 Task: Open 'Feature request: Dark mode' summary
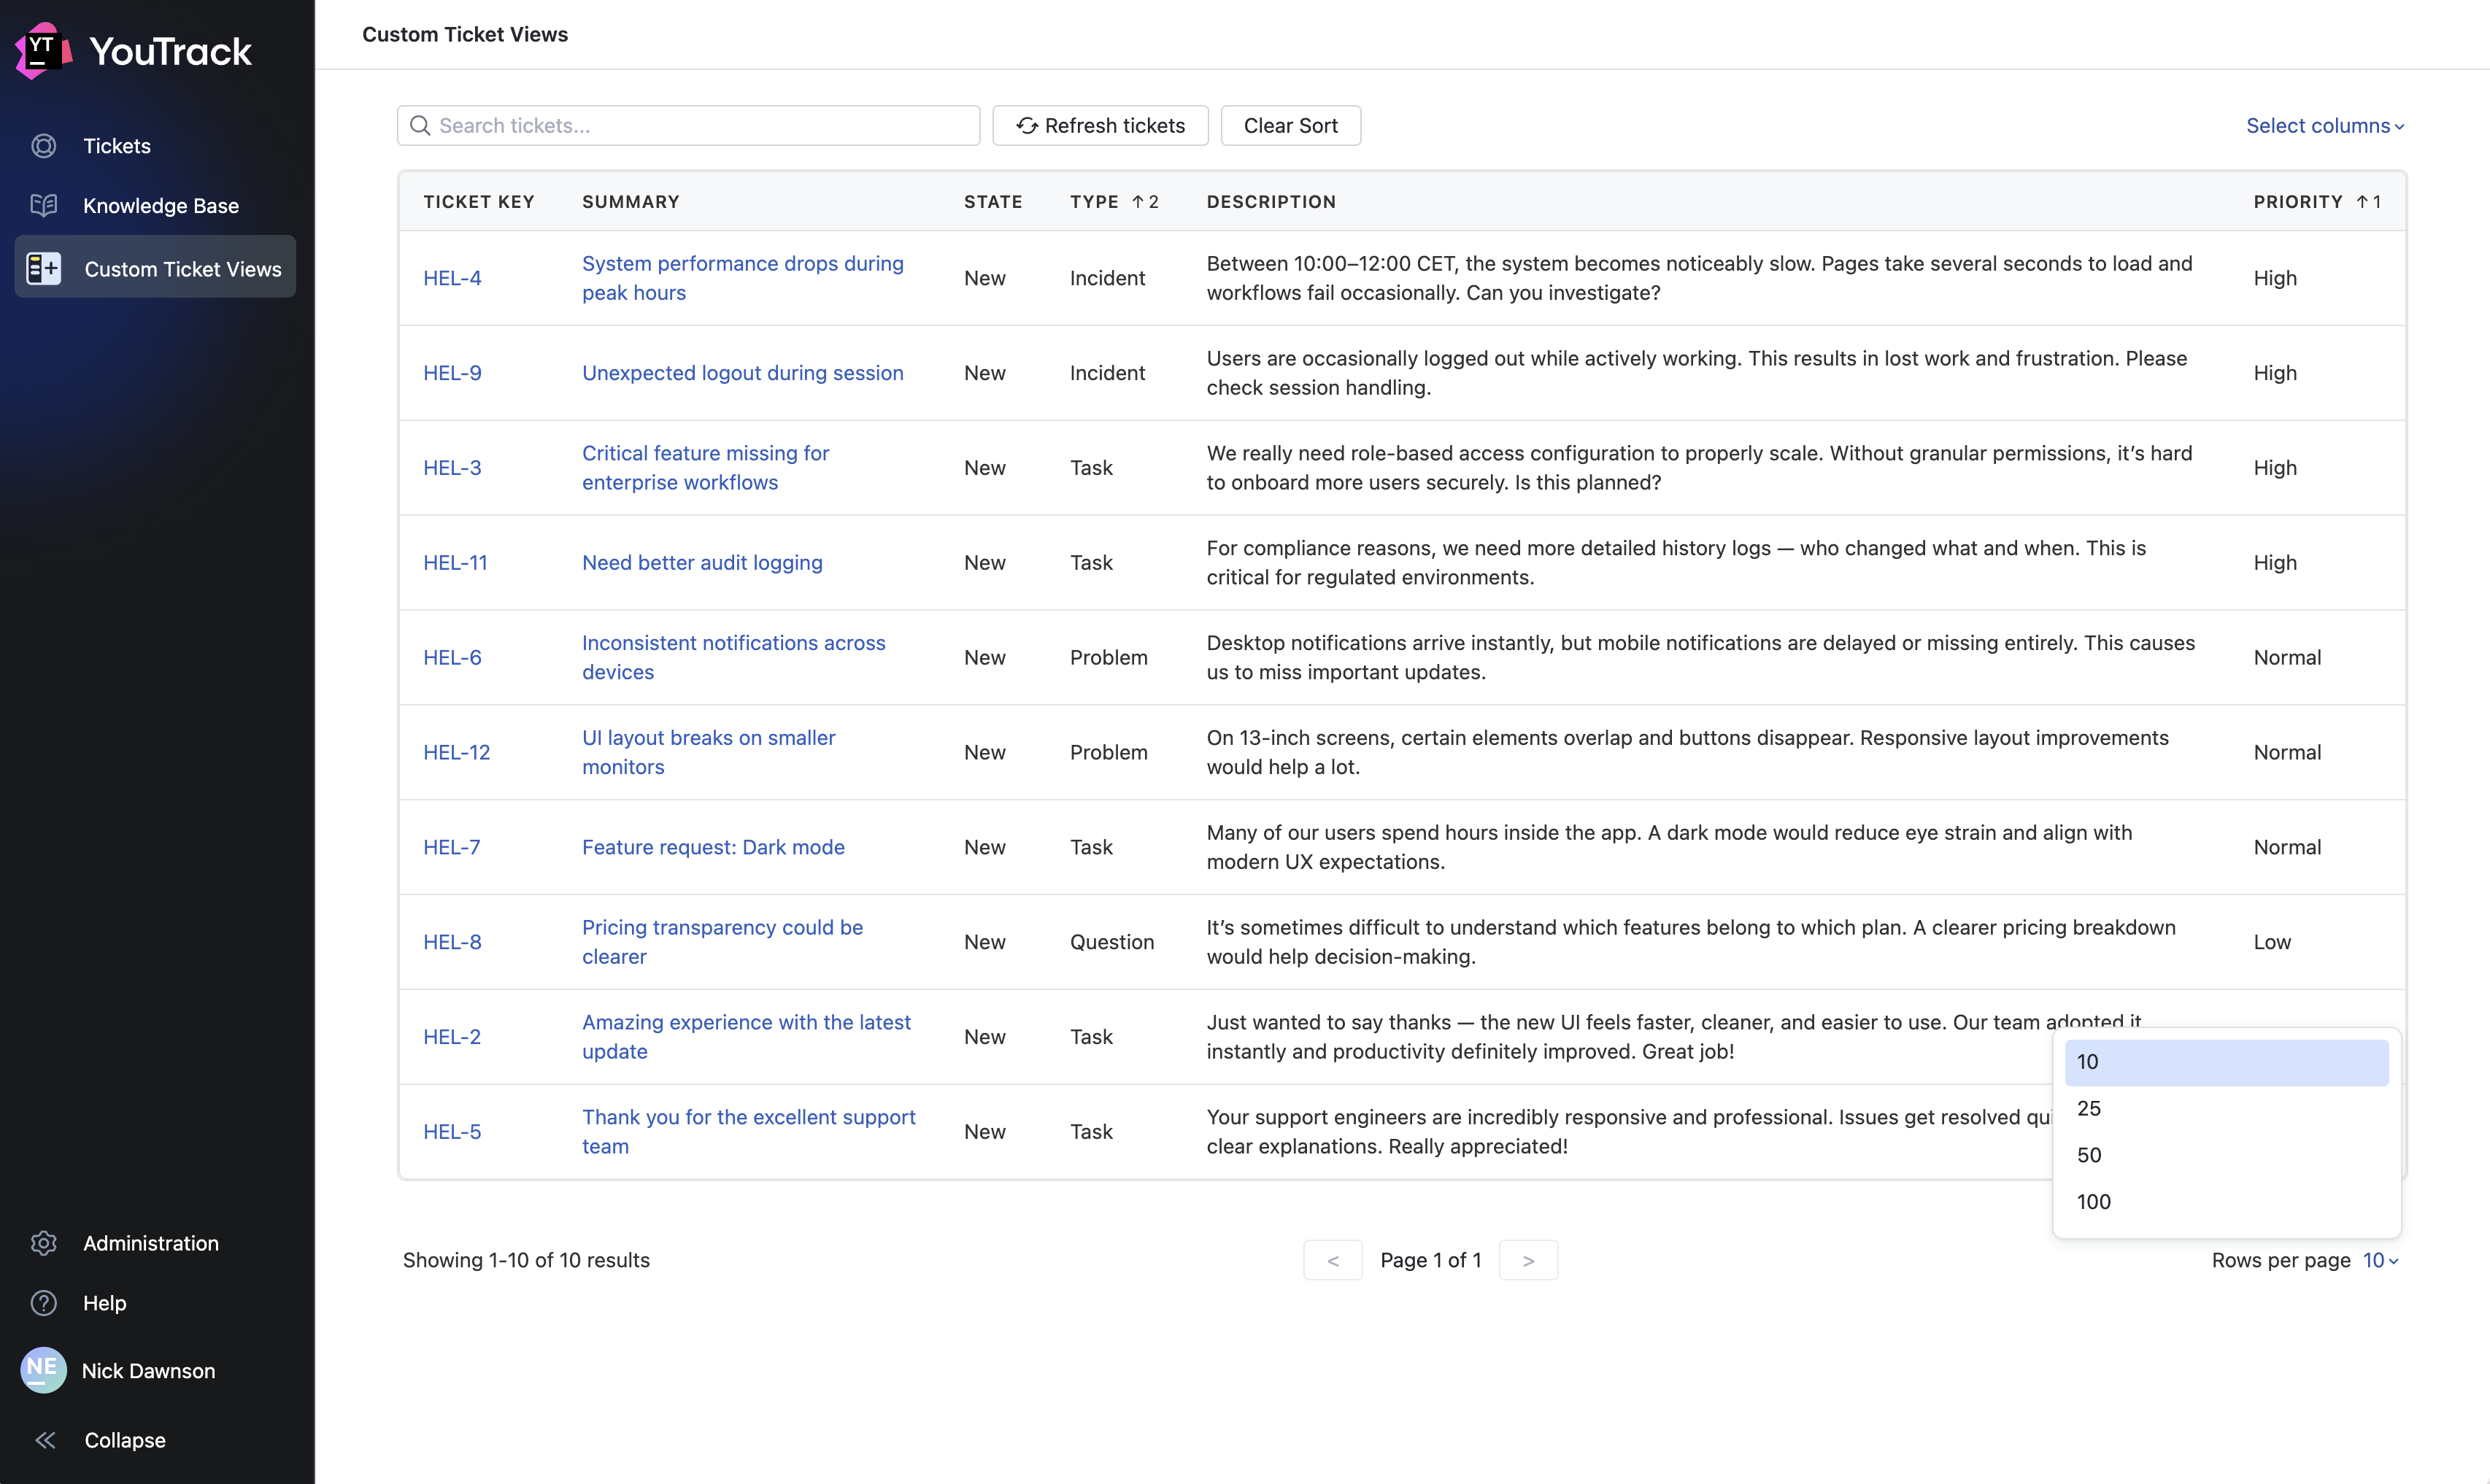(713, 847)
